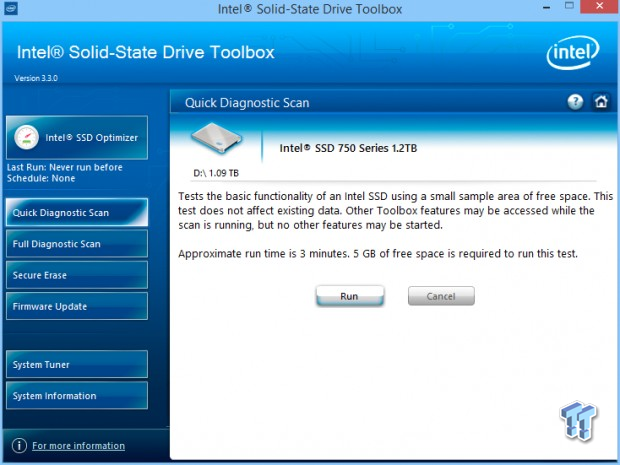Click the info icon beside For more information

pyautogui.click(x=19, y=445)
